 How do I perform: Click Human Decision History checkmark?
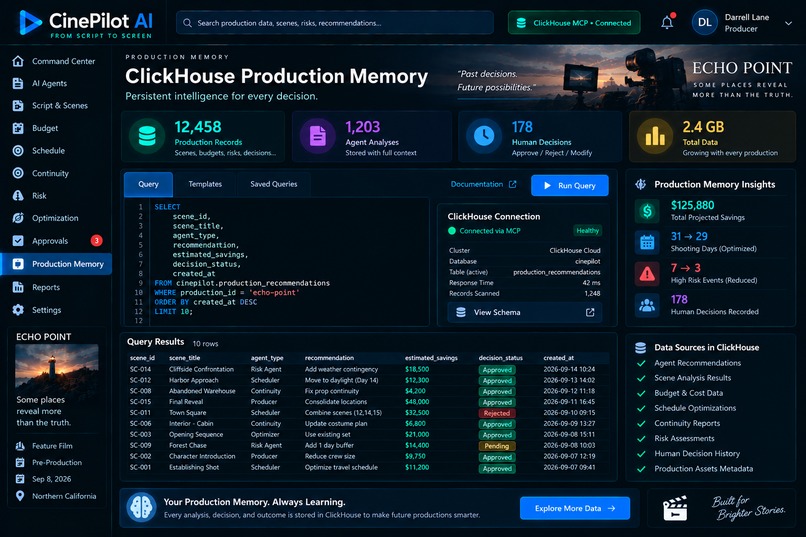(x=641, y=454)
